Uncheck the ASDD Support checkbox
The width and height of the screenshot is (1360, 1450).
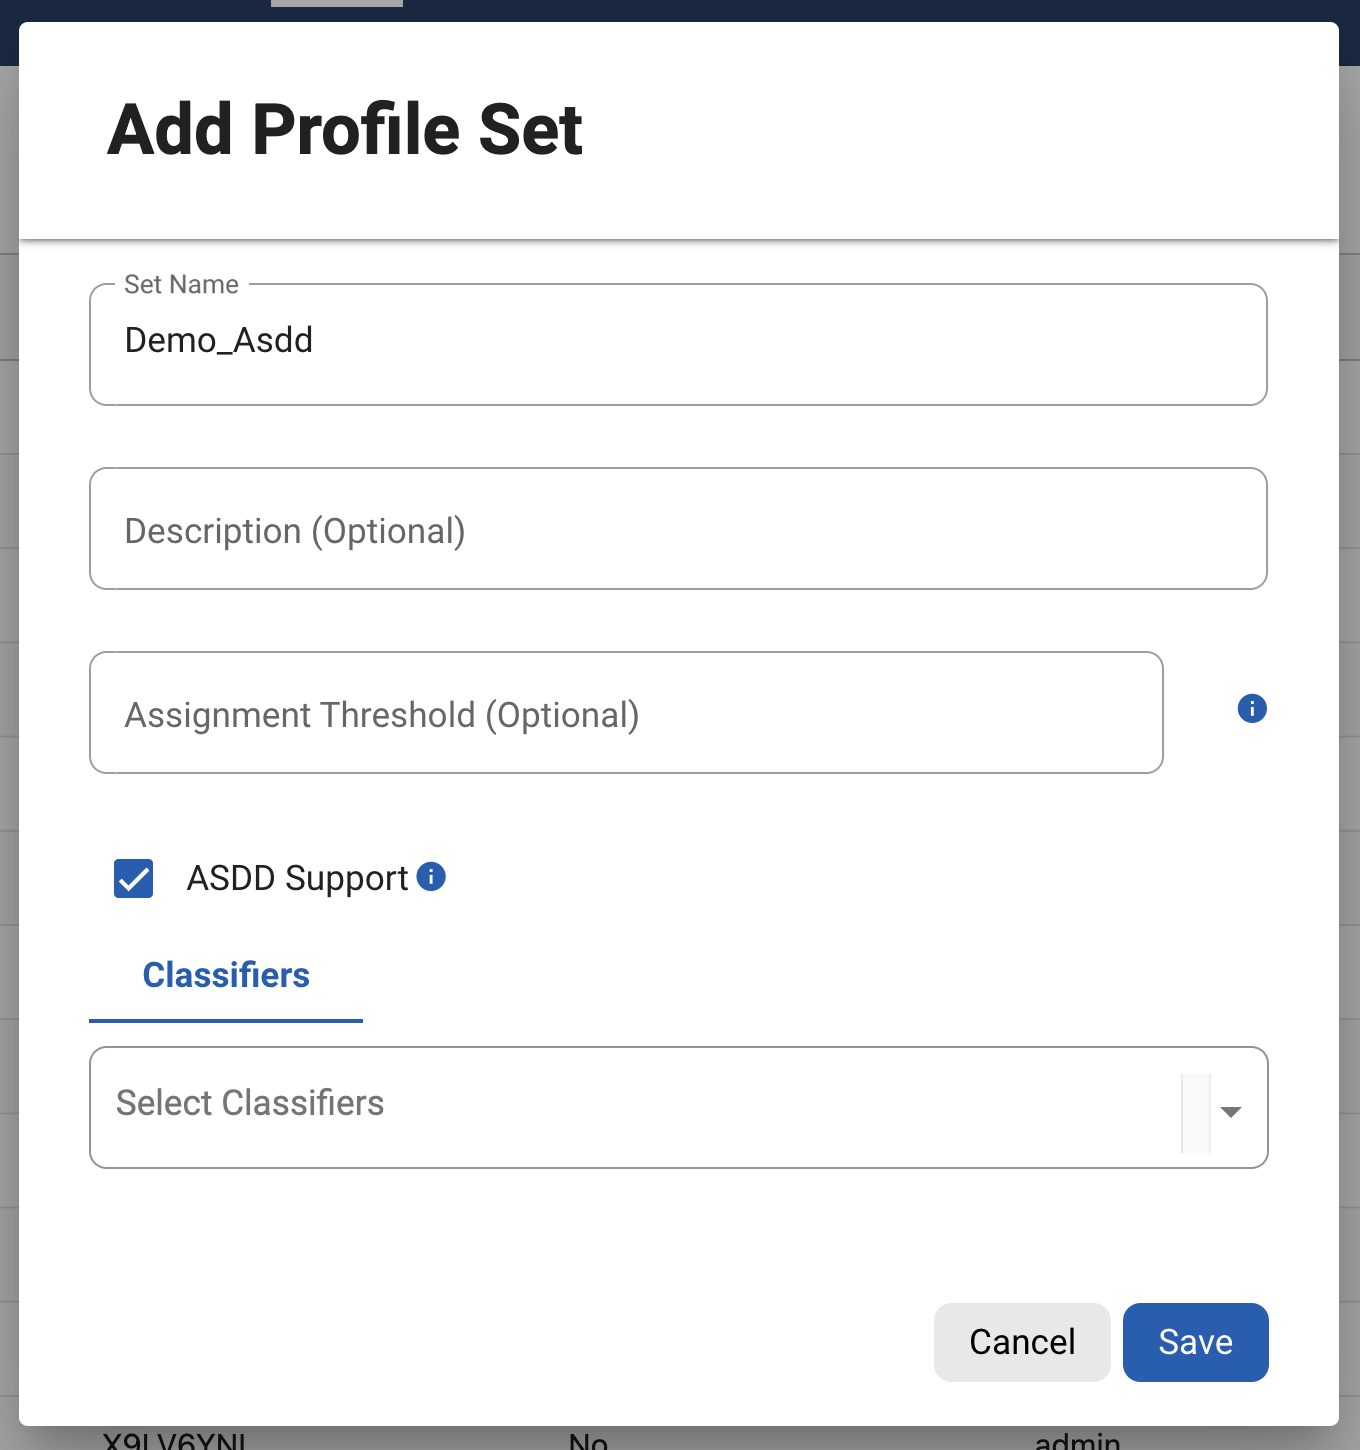point(134,879)
